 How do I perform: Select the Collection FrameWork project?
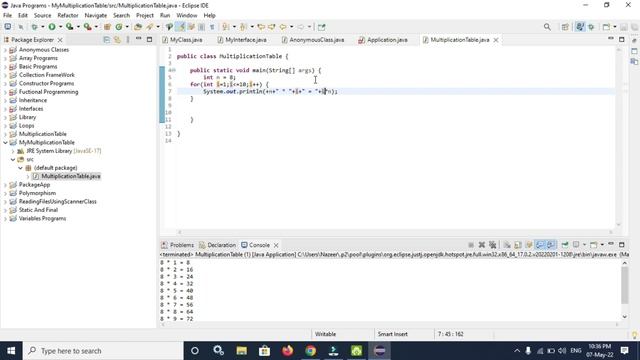pyautogui.click(x=47, y=75)
